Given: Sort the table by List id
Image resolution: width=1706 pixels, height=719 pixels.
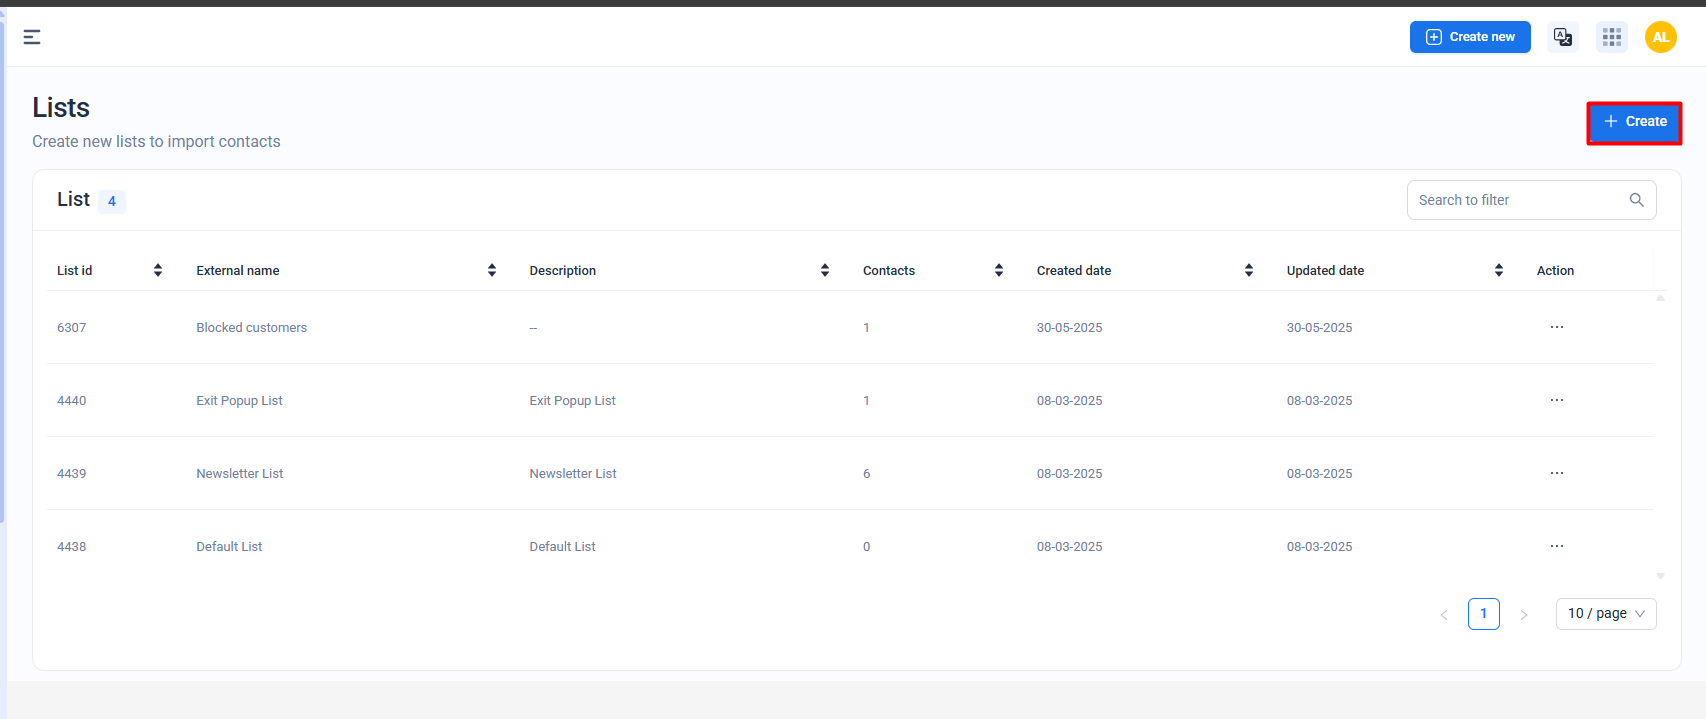Looking at the screenshot, I should [x=157, y=270].
